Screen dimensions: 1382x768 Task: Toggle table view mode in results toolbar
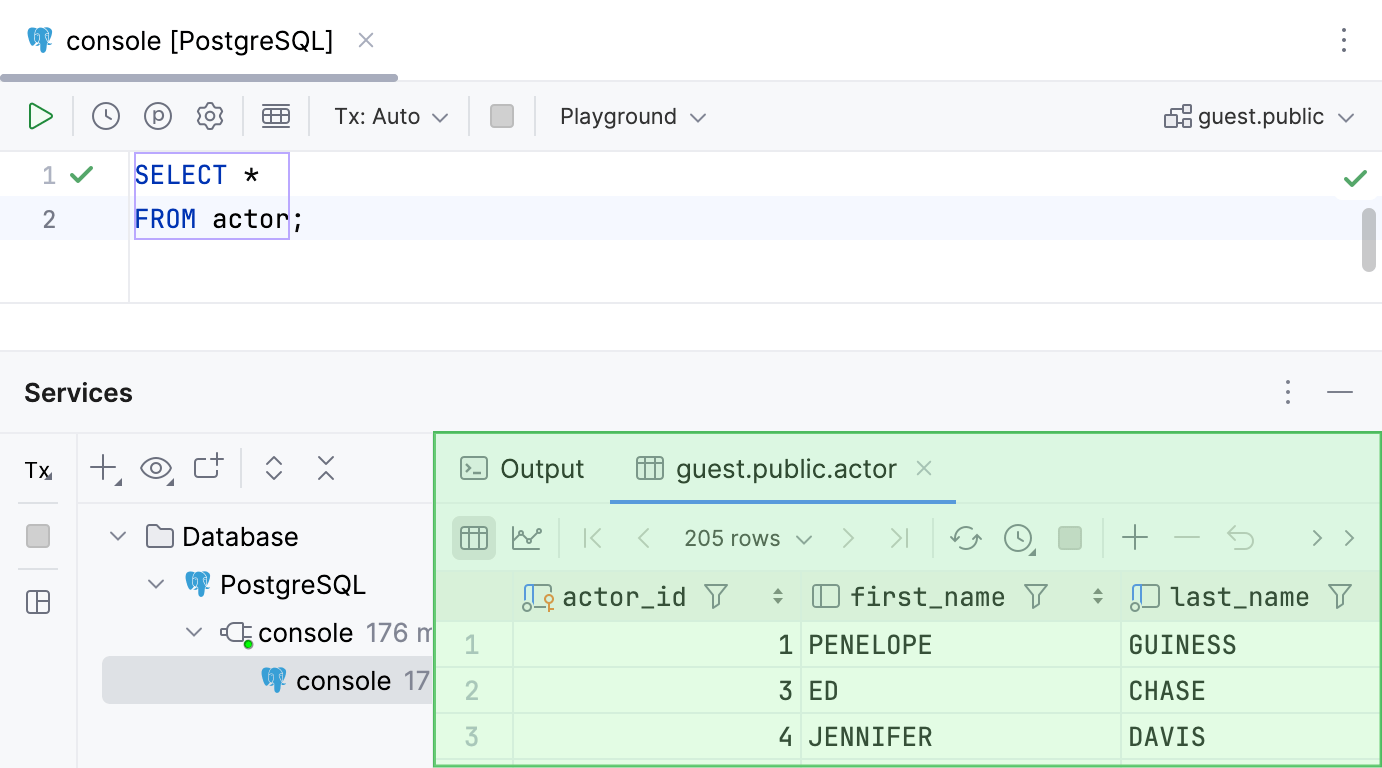474,539
